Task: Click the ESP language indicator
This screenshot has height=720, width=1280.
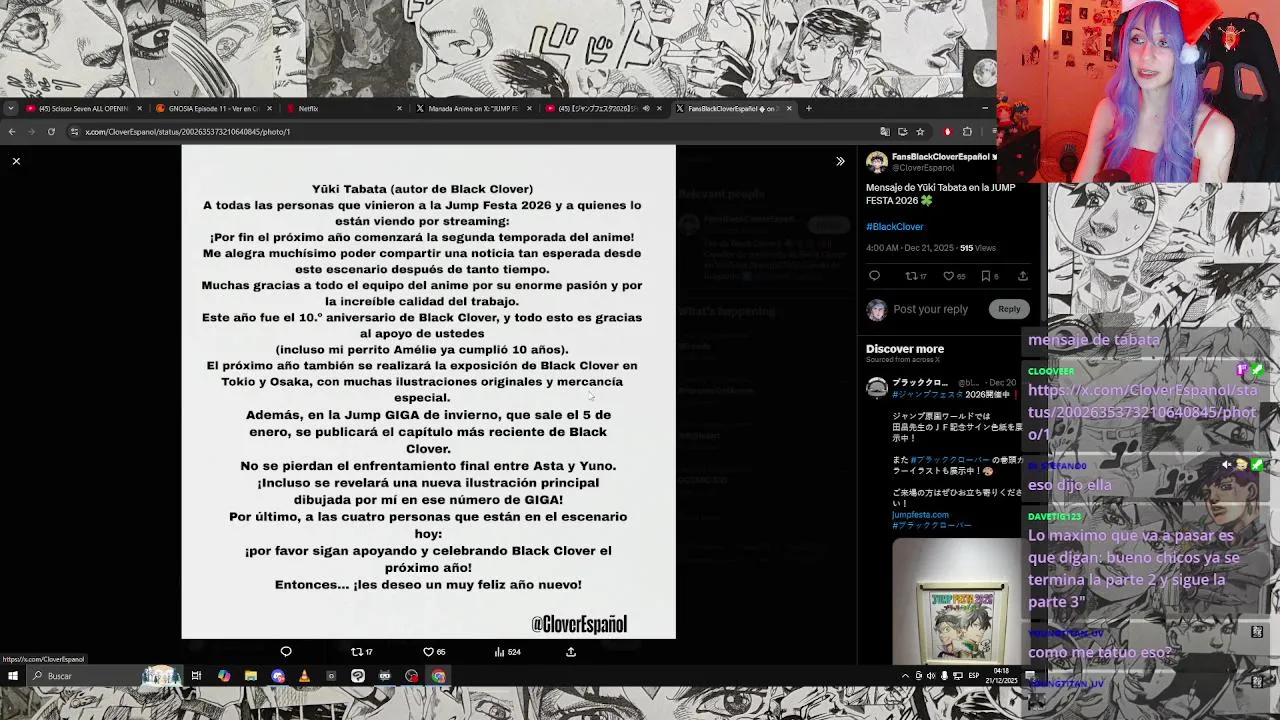Action: coord(975,676)
